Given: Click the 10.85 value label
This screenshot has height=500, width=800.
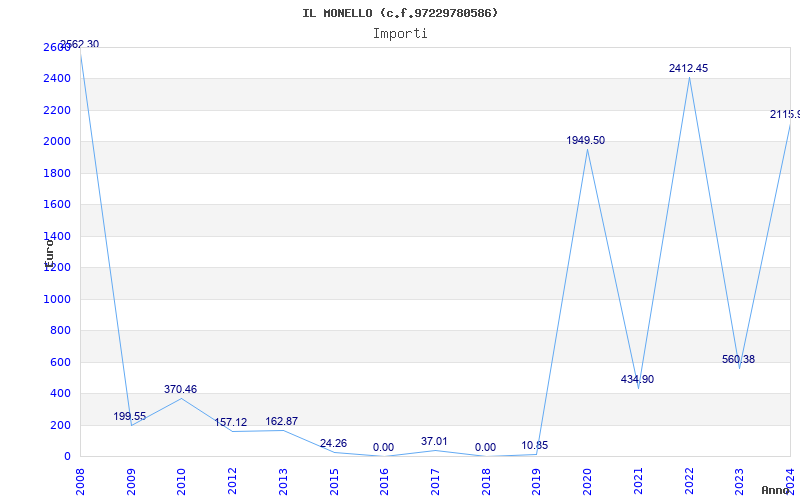Looking at the screenshot, I should (535, 445).
